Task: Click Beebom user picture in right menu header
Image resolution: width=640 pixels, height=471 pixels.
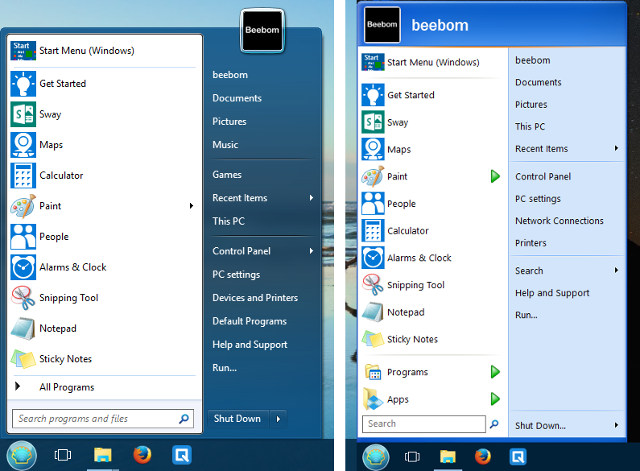Action: point(382,25)
